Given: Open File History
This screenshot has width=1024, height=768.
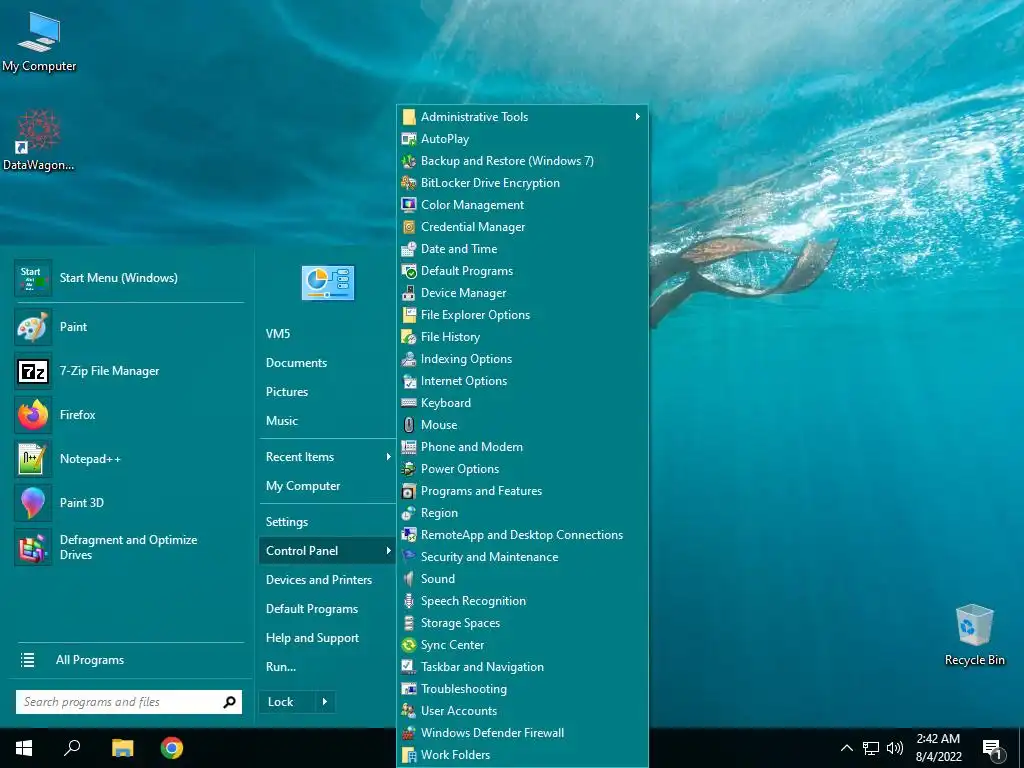Looking at the screenshot, I should tap(522, 337).
